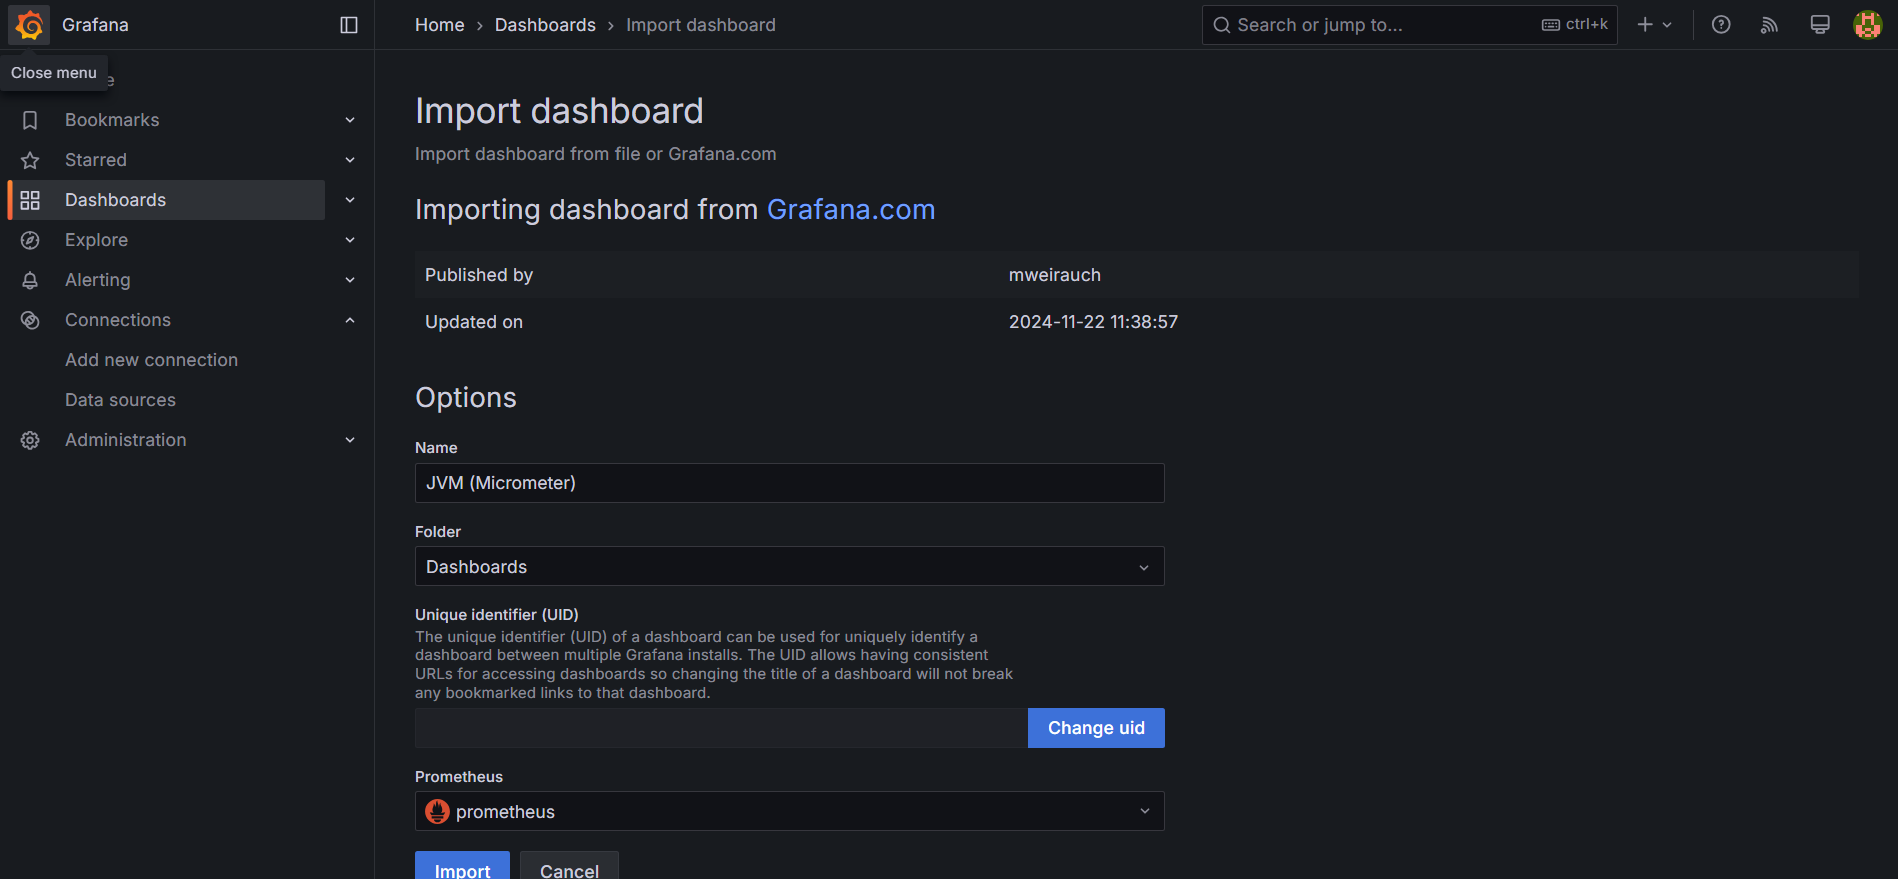Open the Folder dropdown
The height and width of the screenshot is (879, 1898).
pos(789,566)
